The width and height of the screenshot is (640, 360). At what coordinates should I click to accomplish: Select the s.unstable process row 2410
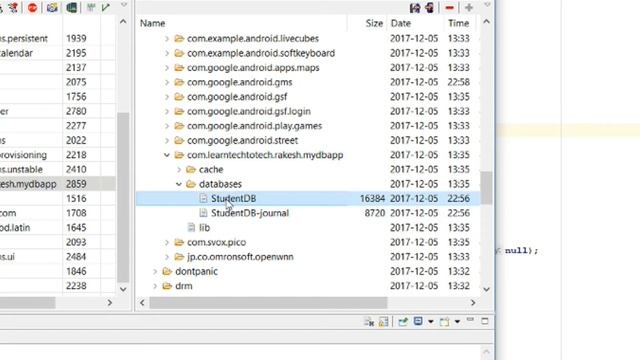tap(58, 169)
